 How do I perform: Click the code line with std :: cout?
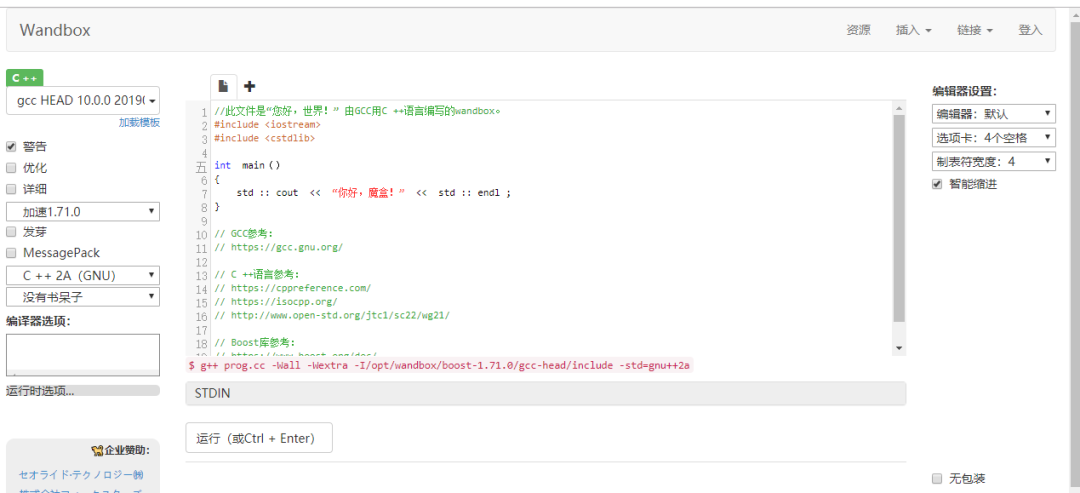(373, 193)
